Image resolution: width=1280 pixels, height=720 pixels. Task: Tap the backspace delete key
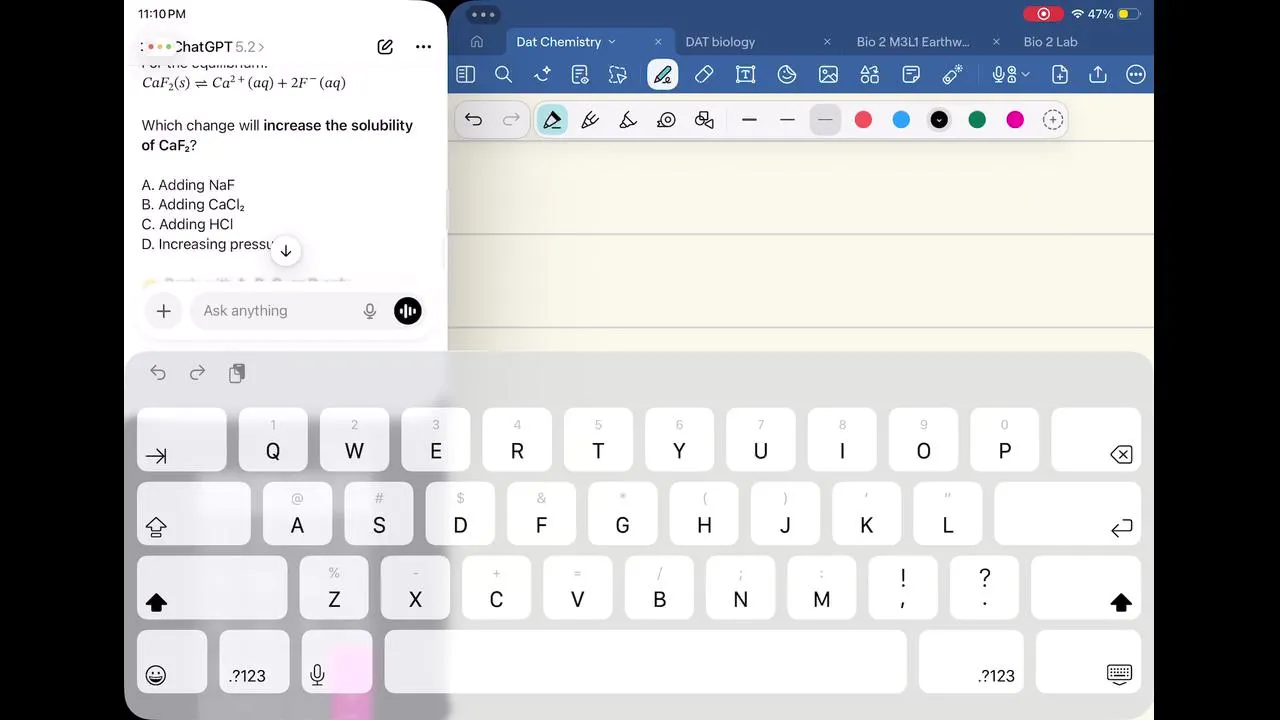pos(1096,439)
